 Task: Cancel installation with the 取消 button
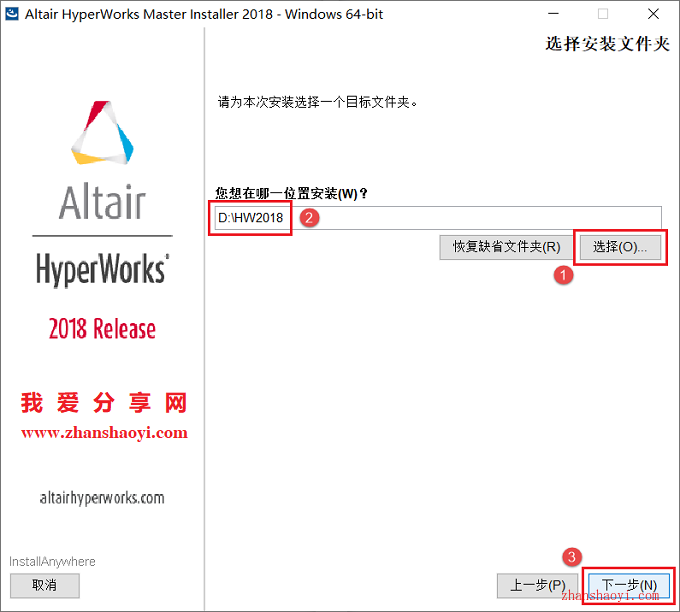pos(45,586)
